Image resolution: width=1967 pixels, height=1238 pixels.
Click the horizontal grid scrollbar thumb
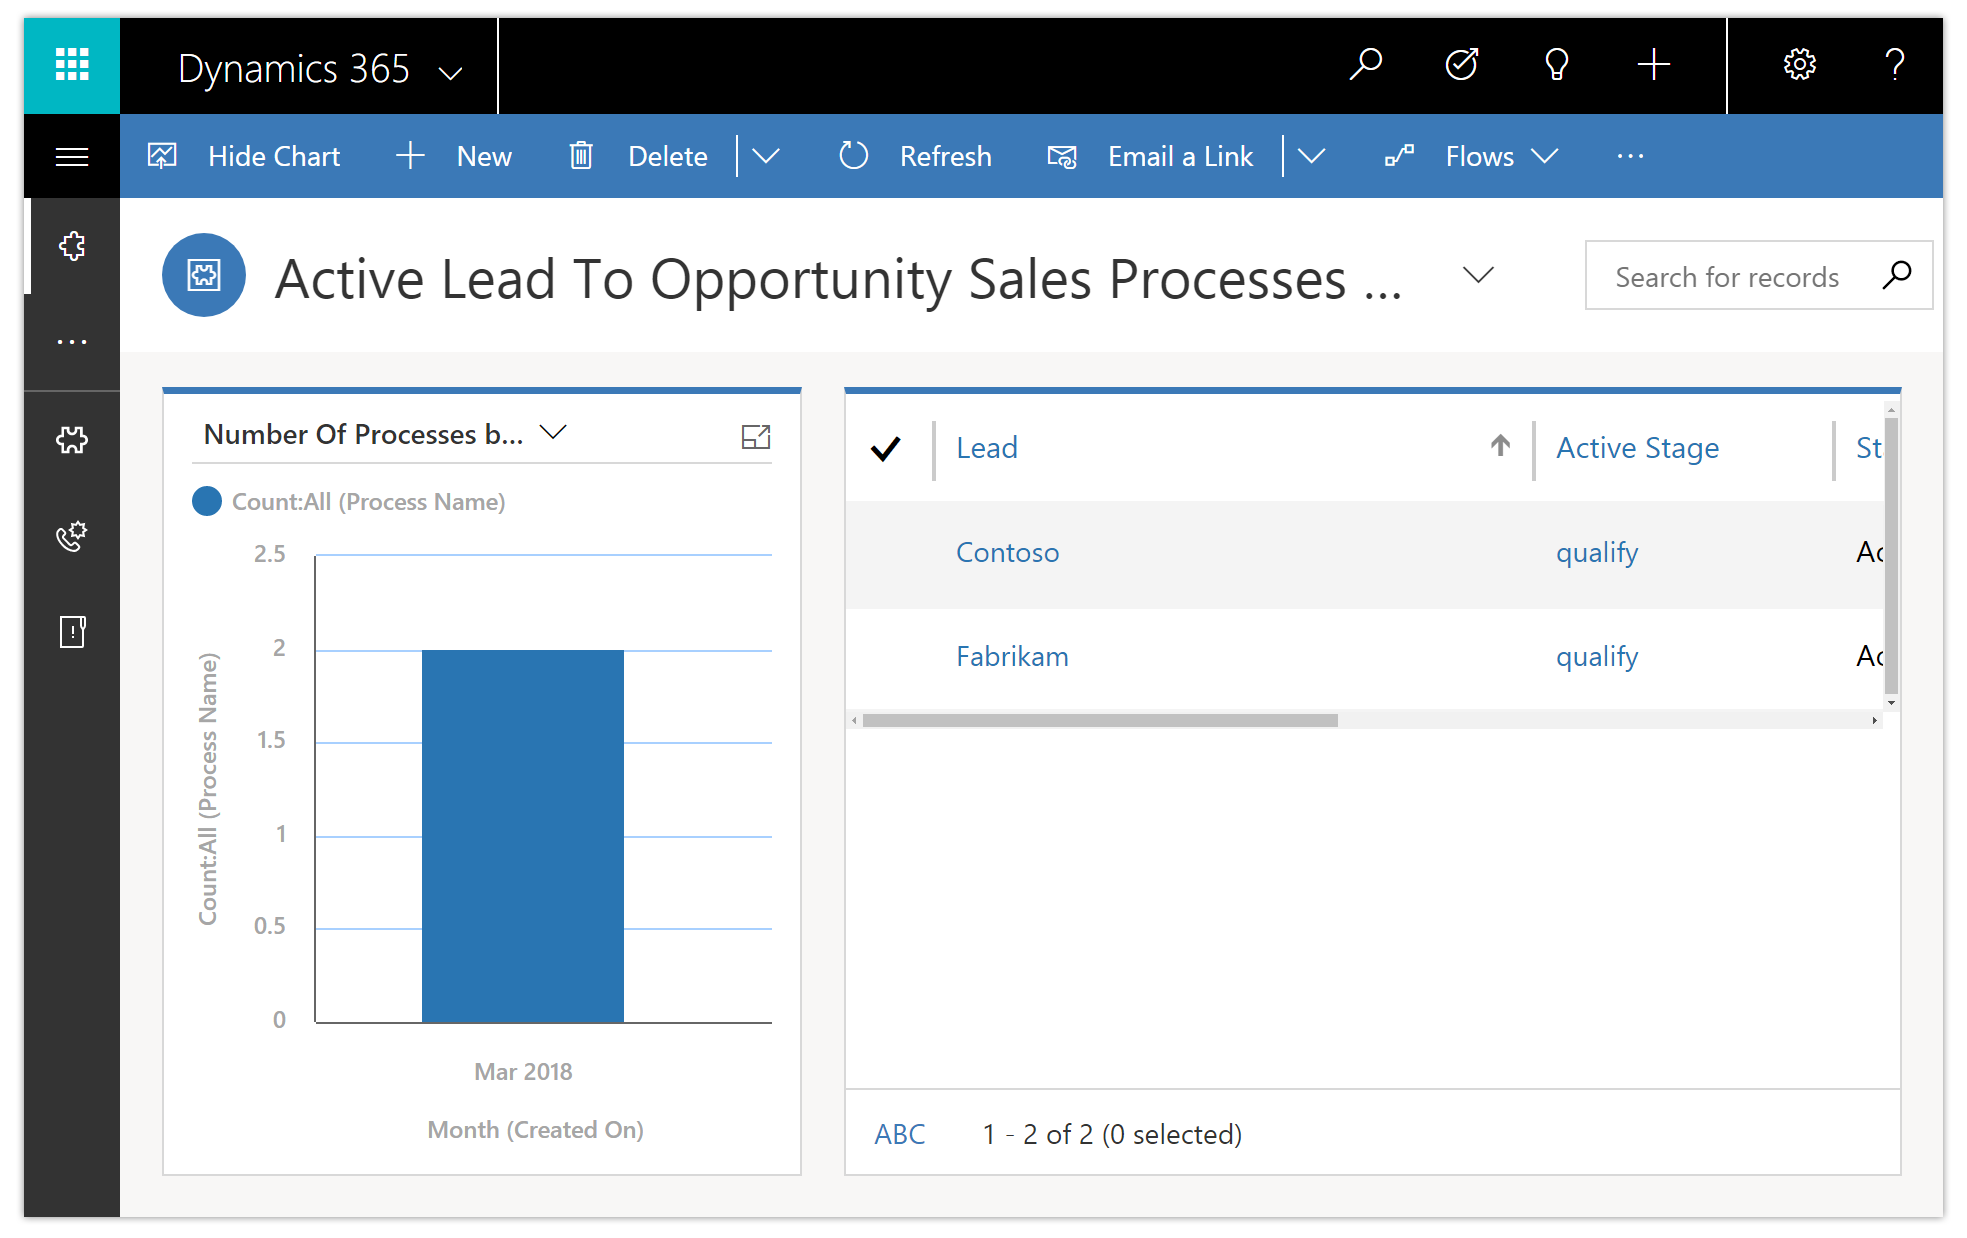1100,720
